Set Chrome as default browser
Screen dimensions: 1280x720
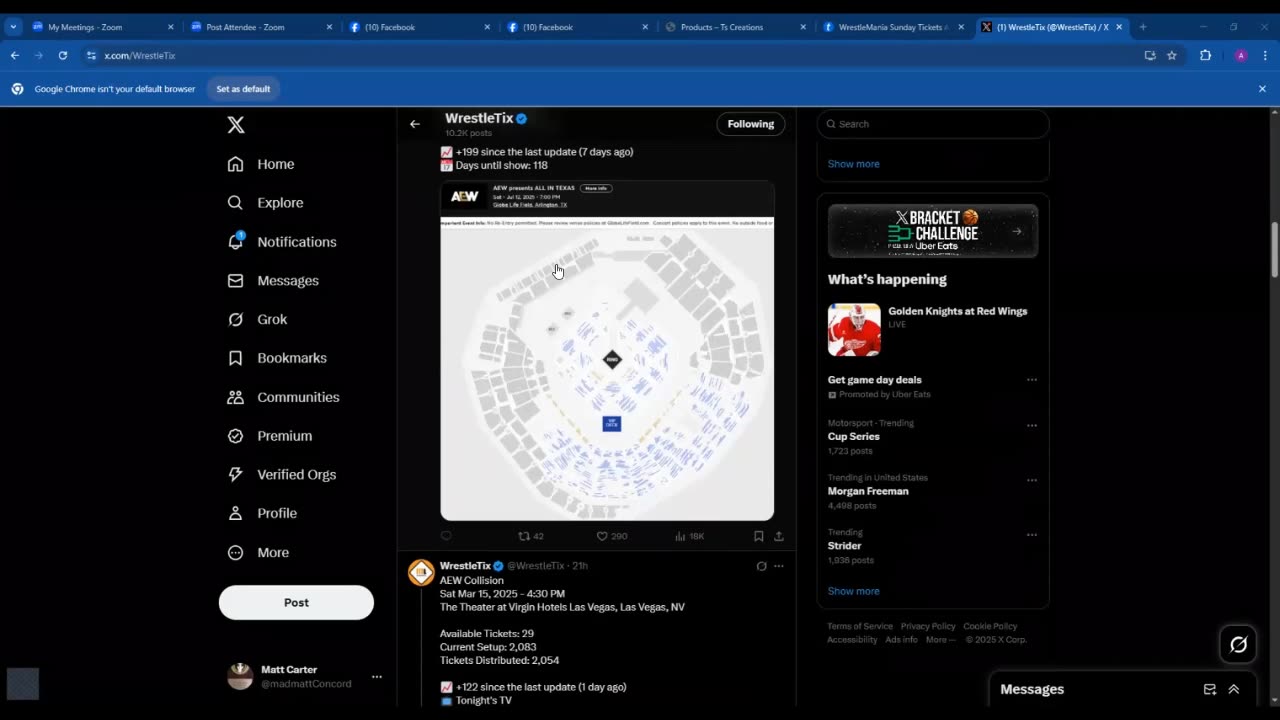point(243,89)
